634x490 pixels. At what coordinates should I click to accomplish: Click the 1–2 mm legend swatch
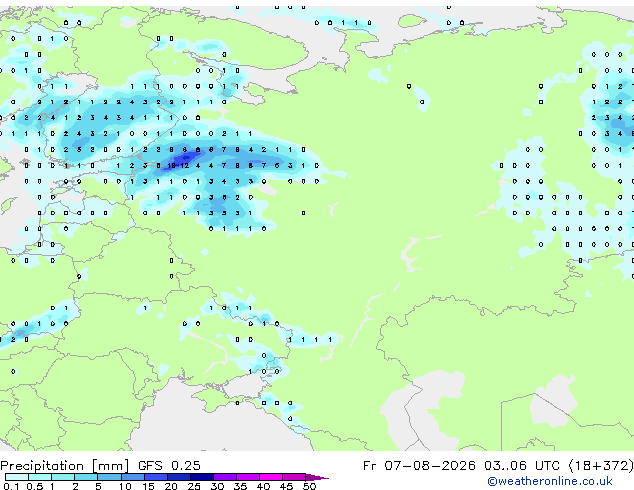(63, 477)
